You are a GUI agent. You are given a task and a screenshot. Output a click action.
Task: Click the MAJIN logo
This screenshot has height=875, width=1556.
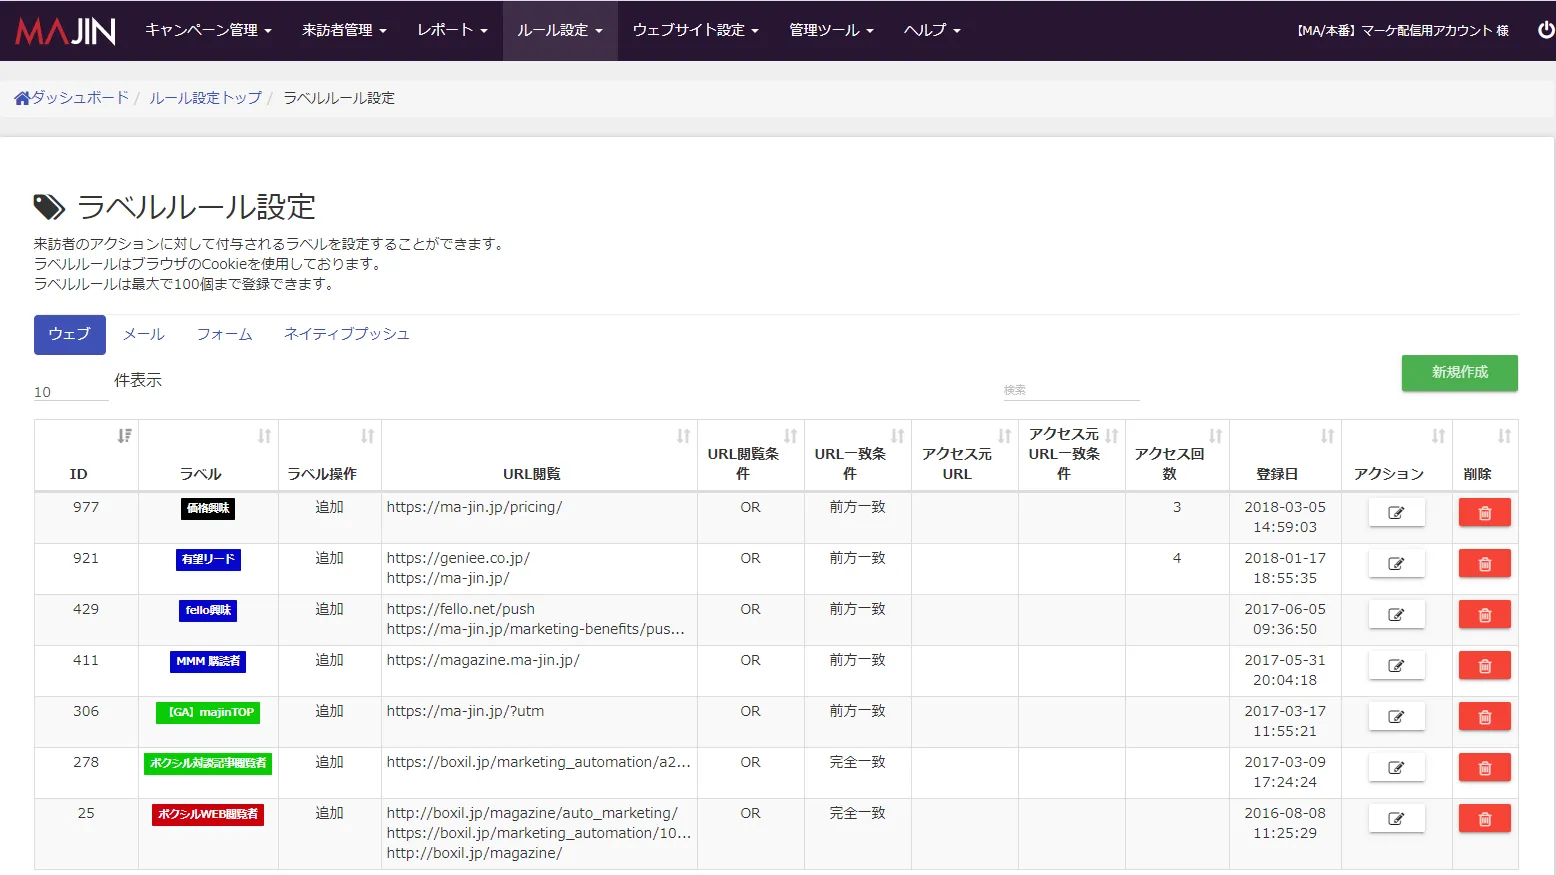click(x=66, y=31)
